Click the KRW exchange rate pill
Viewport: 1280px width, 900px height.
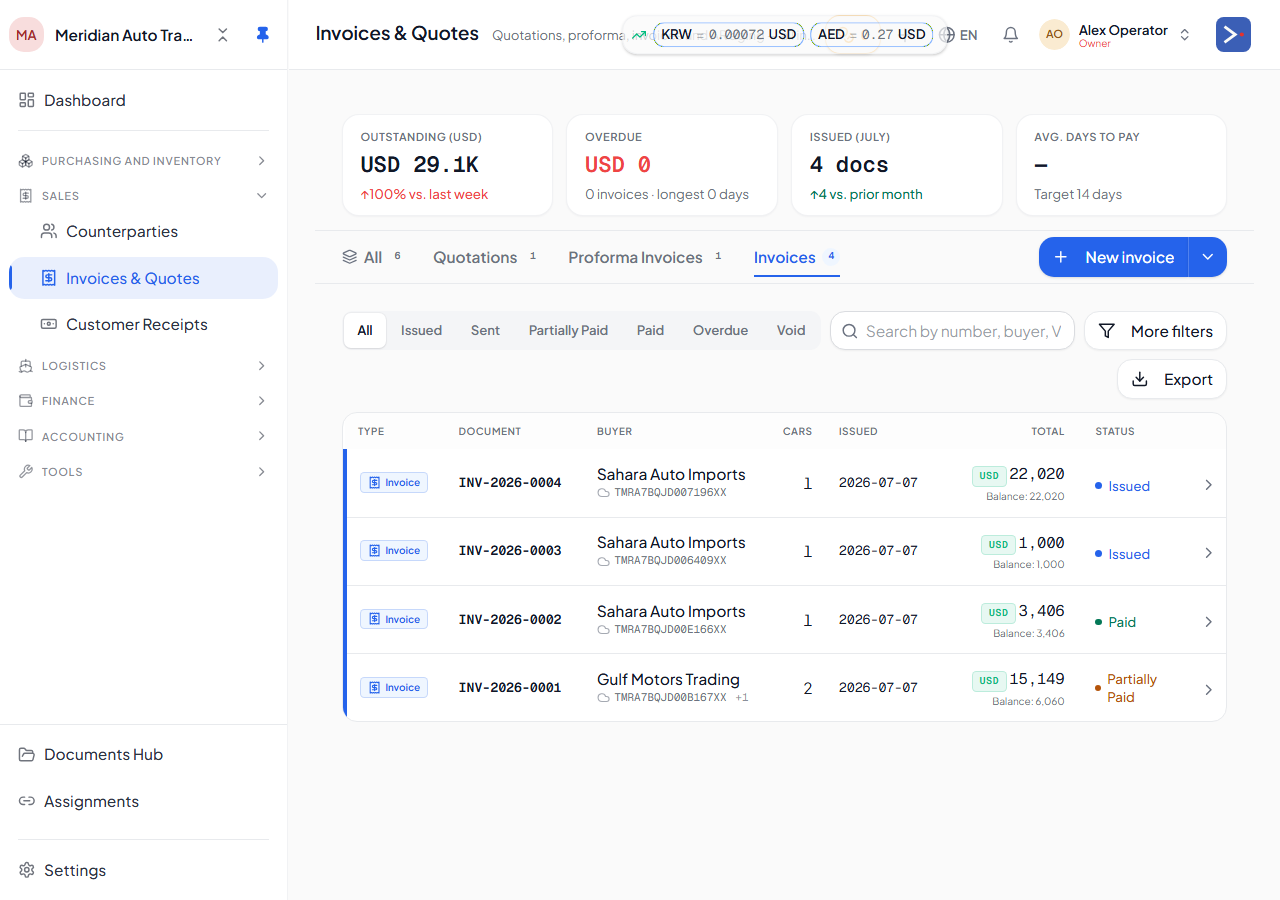(728, 35)
